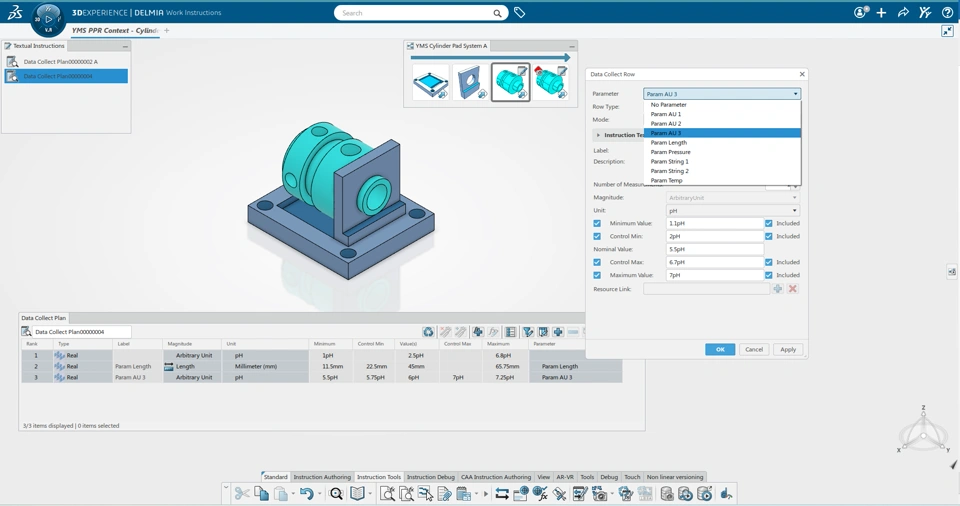Screen dimensions: 960x506
Task: Toggle the Maximum Value checkbox
Action: click(x=597, y=275)
